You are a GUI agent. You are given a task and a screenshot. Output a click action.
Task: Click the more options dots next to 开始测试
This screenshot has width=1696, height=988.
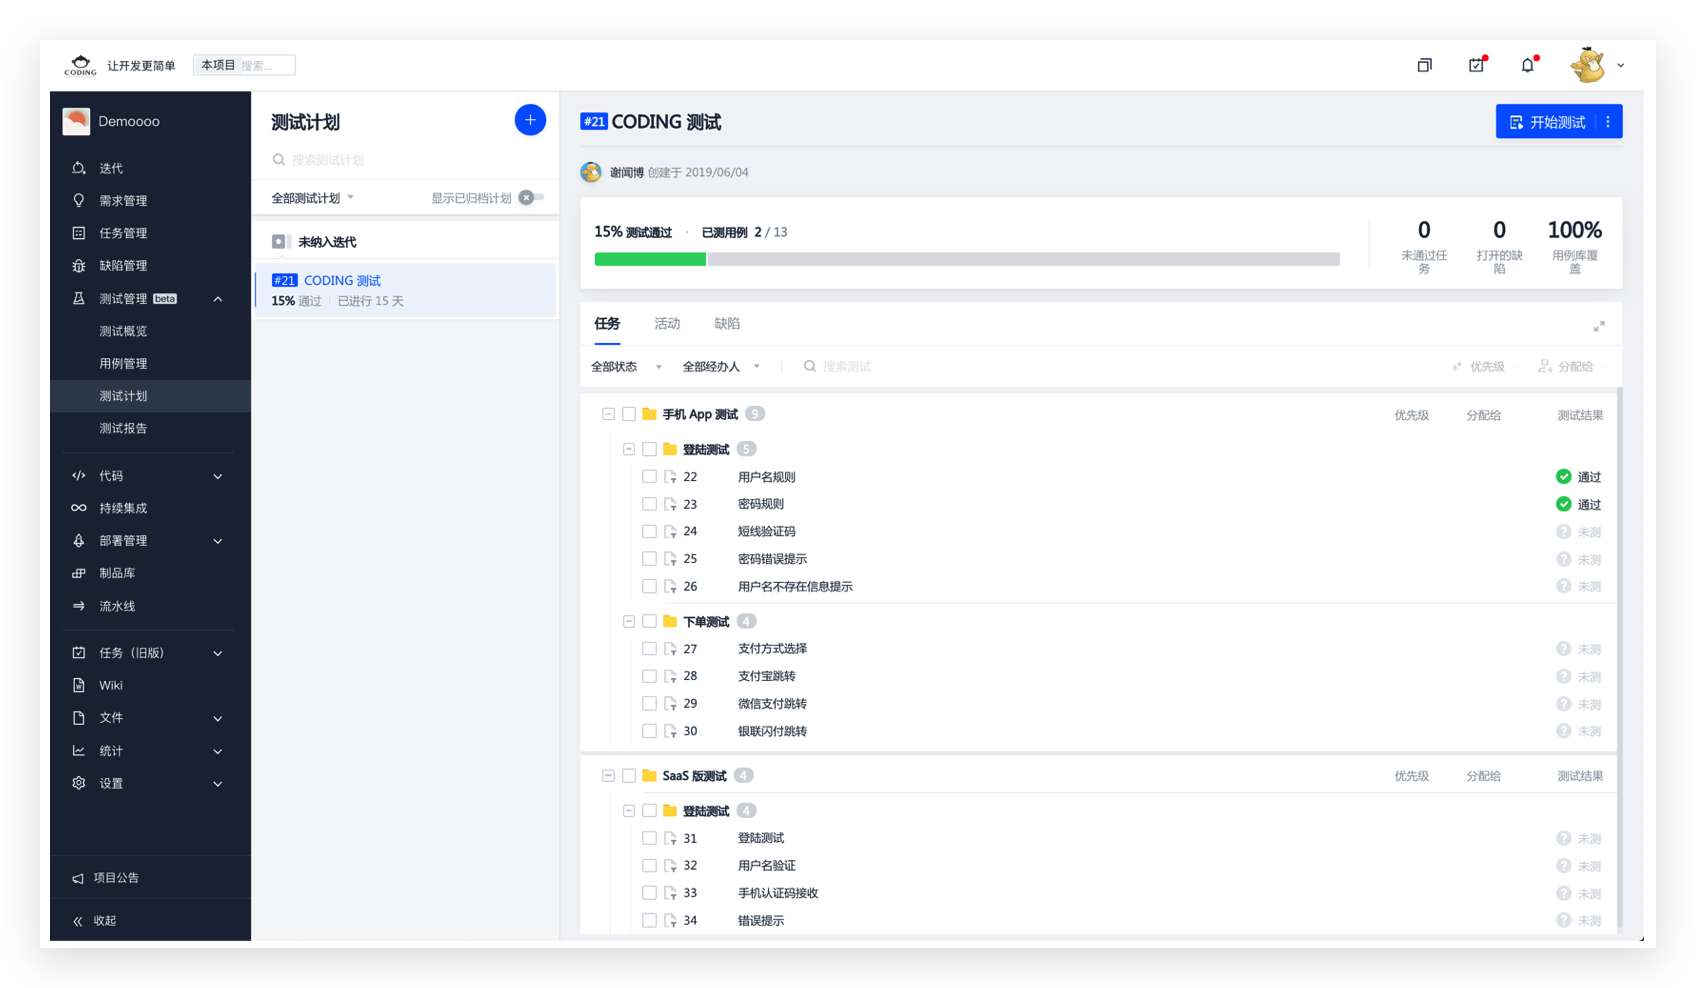[x=1608, y=122]
